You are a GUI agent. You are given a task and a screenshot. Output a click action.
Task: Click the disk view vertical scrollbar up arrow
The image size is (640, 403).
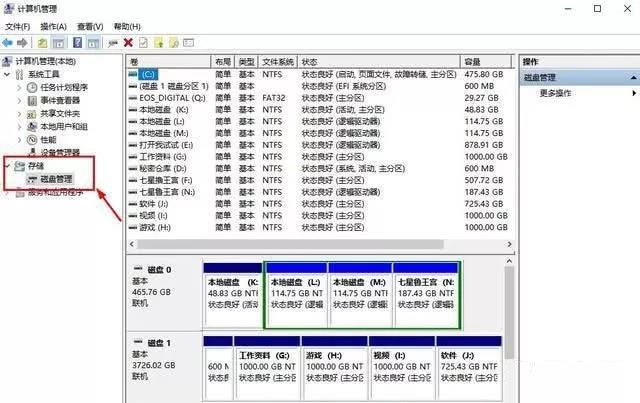(x=509, y=261)
